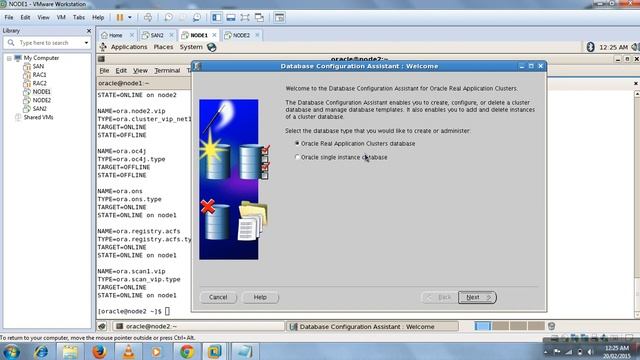Open Google Chrome from taskbar

click(187, 351)
